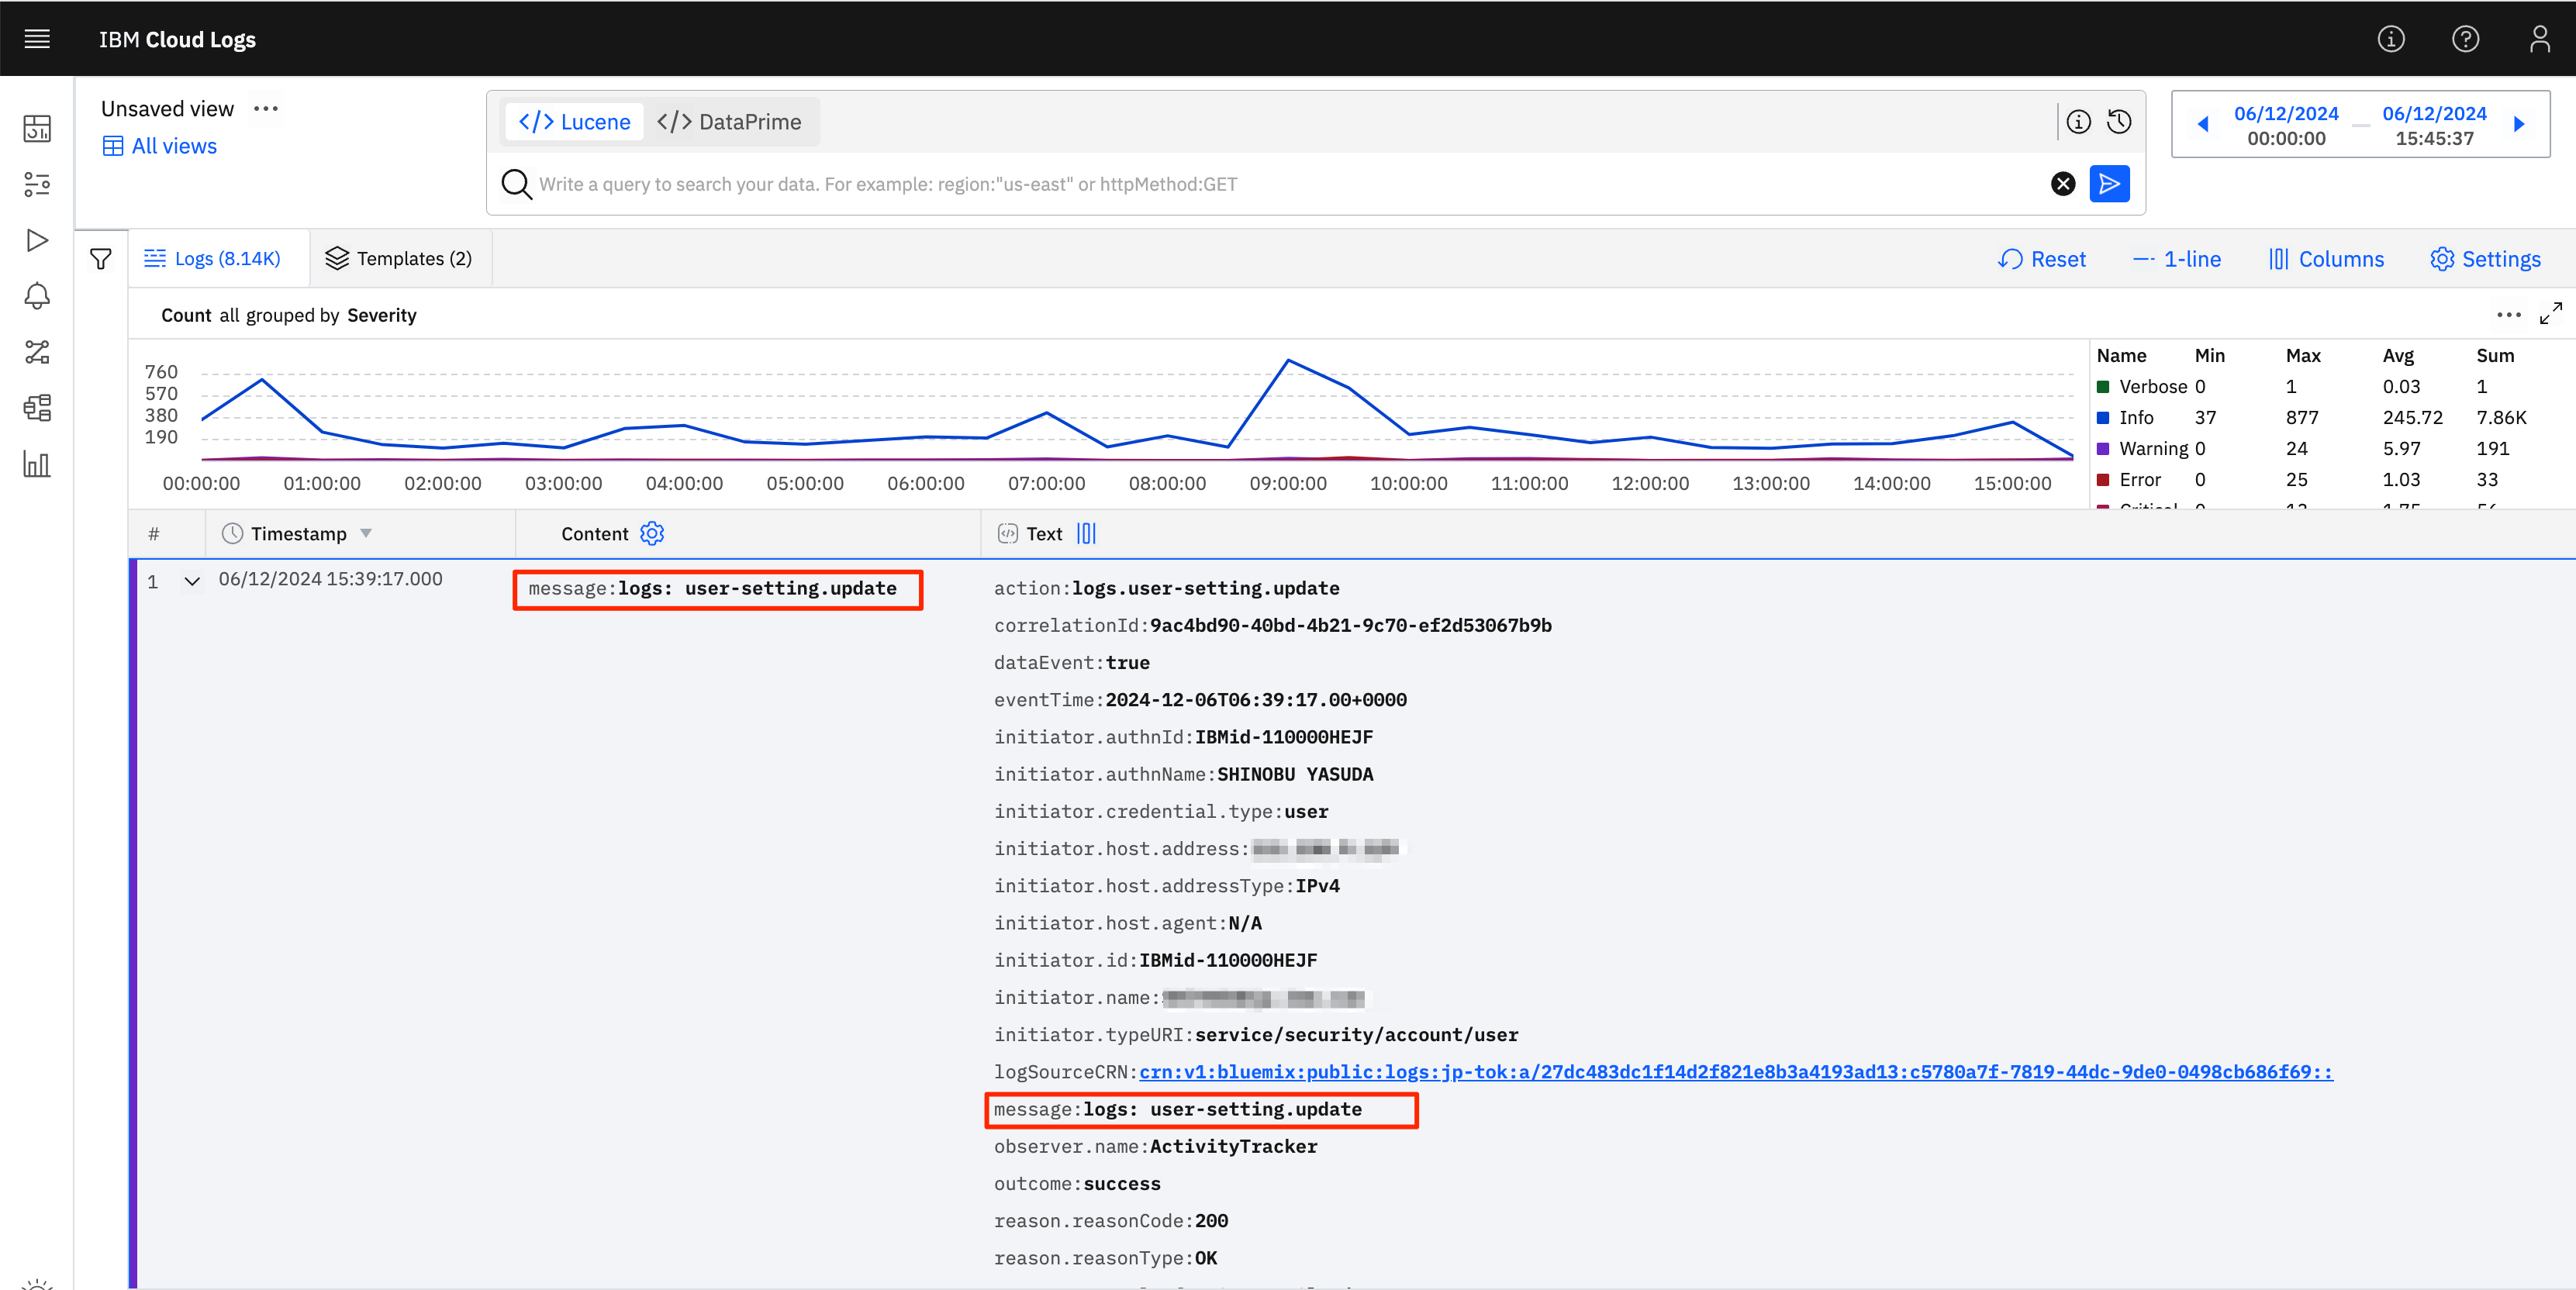
Task: Click the Content column gear icon
Action: 652,534
